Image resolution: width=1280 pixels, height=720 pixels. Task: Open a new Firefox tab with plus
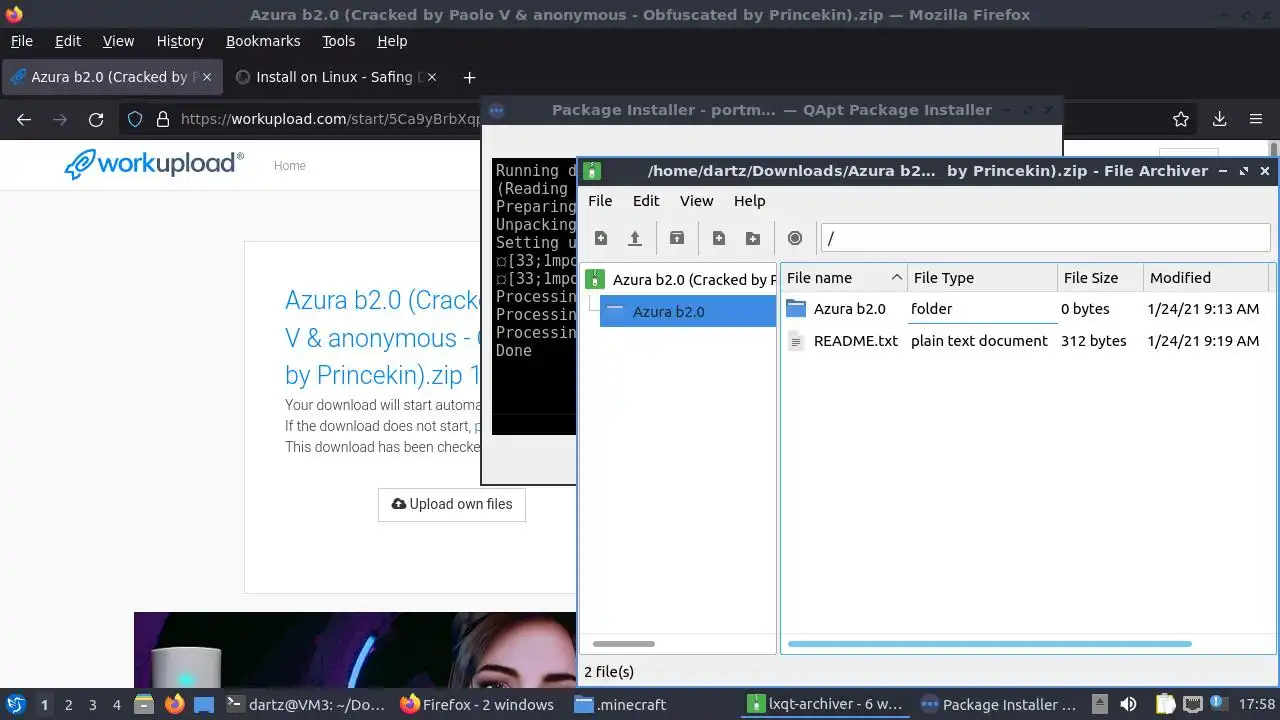(x=469, y=77)
